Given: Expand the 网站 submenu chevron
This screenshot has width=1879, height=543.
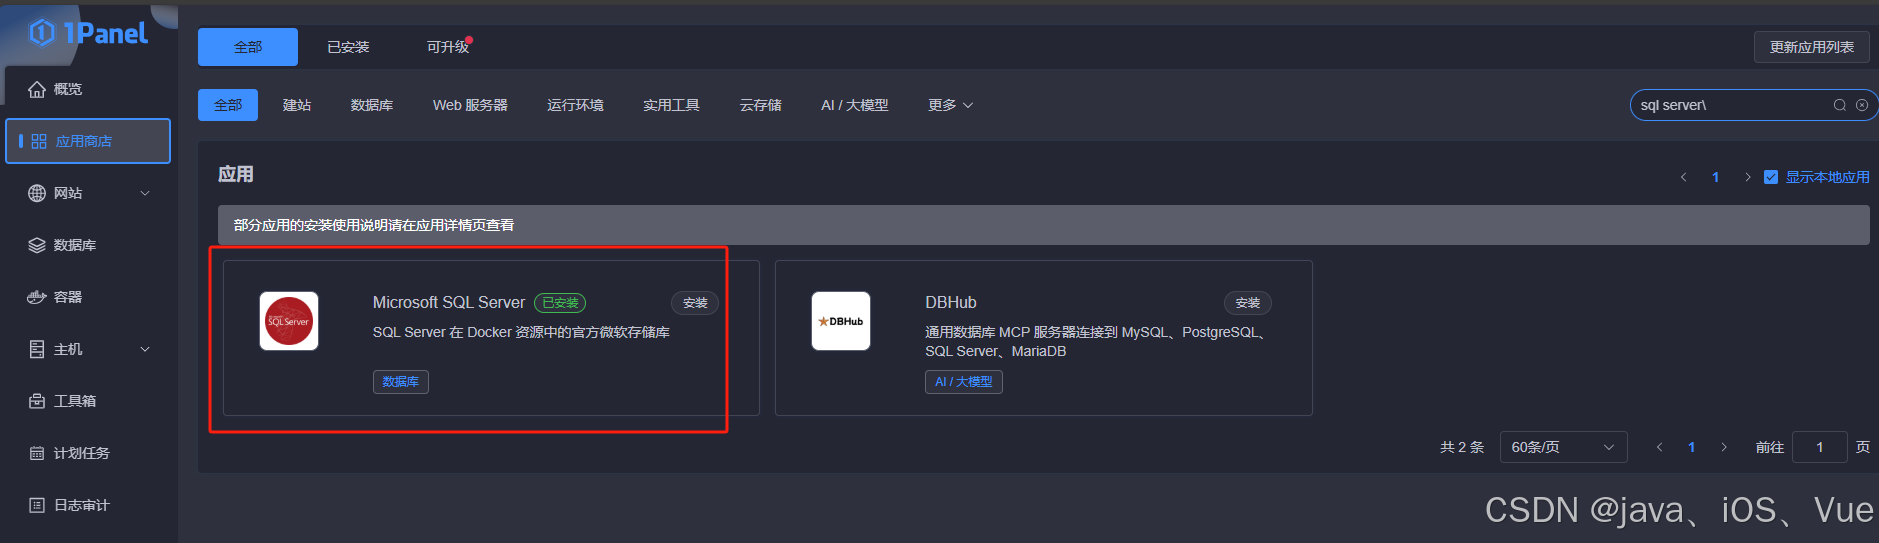Looking at the screenshot, I should (x=145, y=193).
